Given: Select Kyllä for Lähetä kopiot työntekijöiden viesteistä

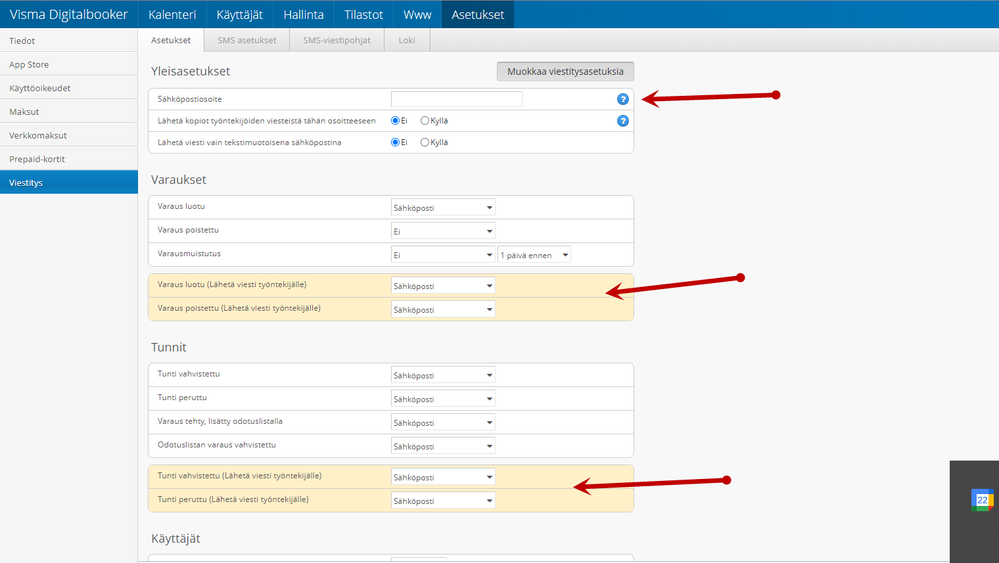Looking at the screenshot, I should point(424,120).
